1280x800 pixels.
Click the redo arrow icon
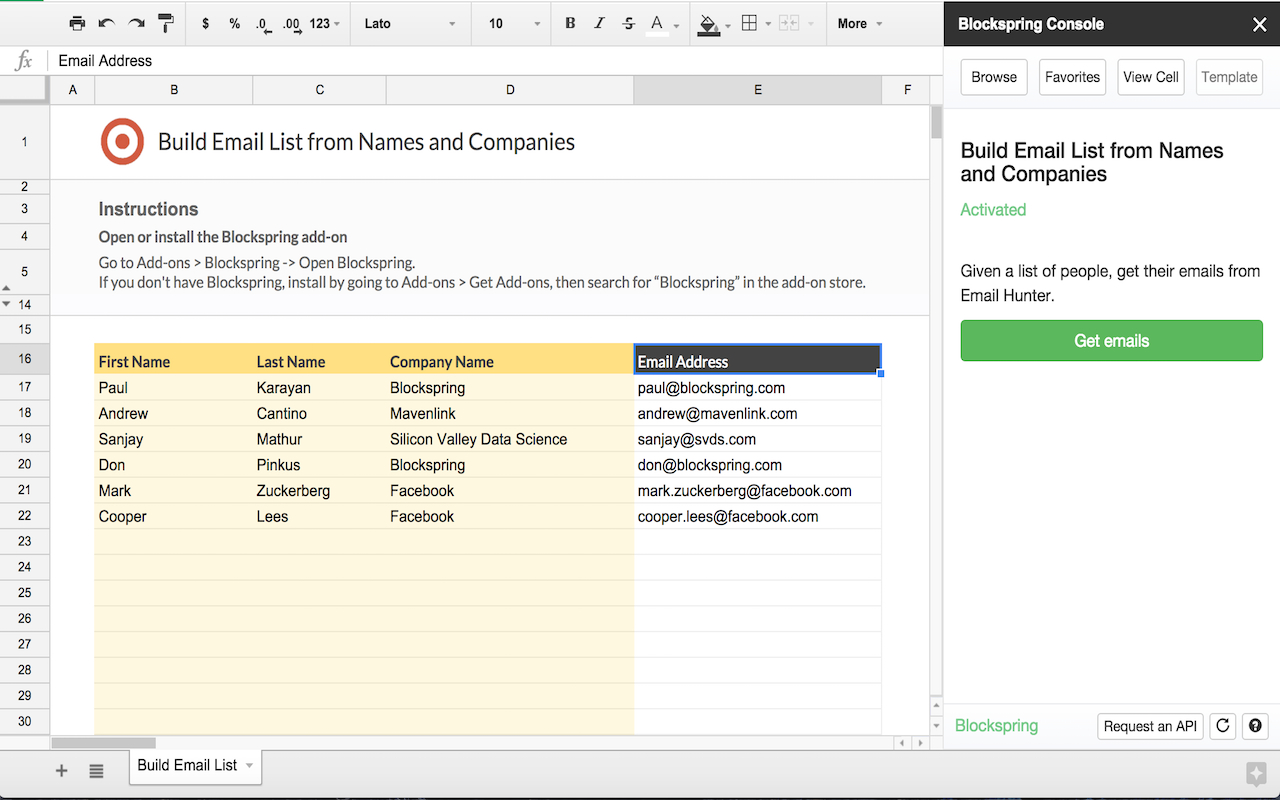pyautogui.click(x=136, y=23)
